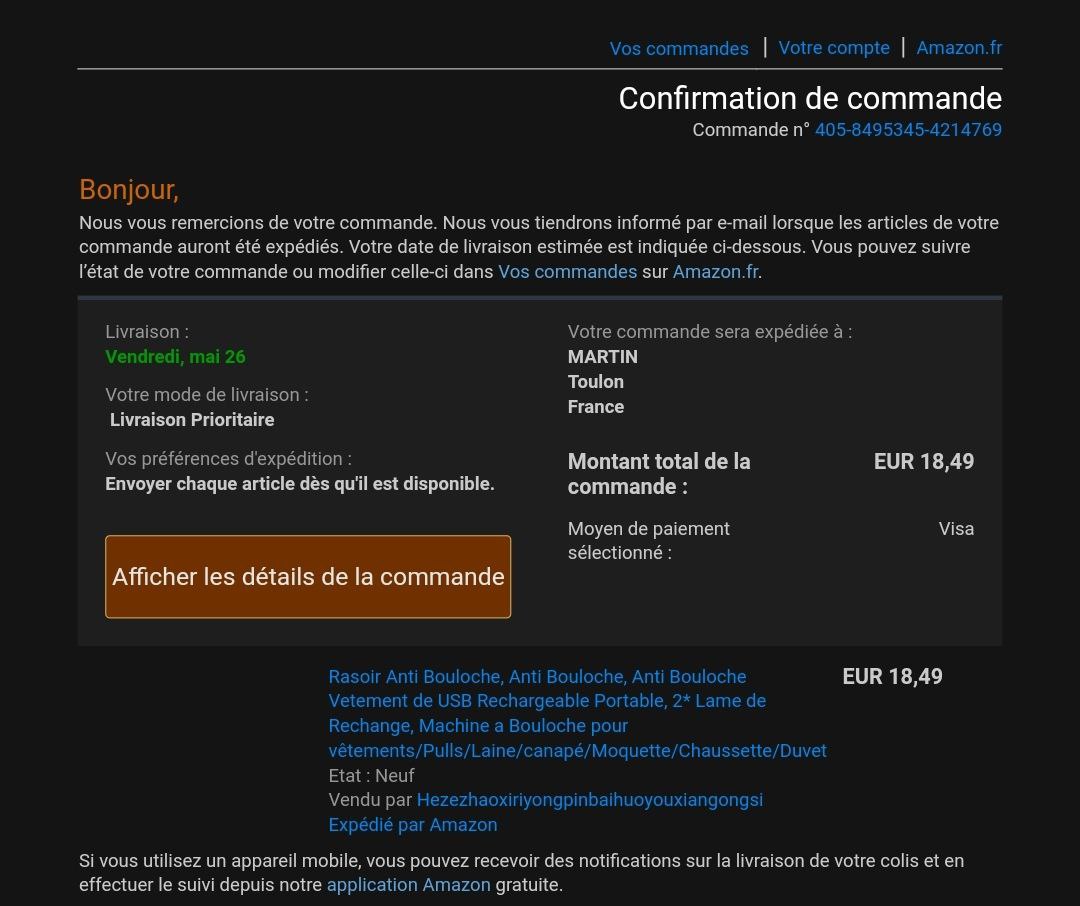Click the Etat : Neuf text
Image resolution: width=1080 pixels, height=906 pixels.
click(371, 775)
